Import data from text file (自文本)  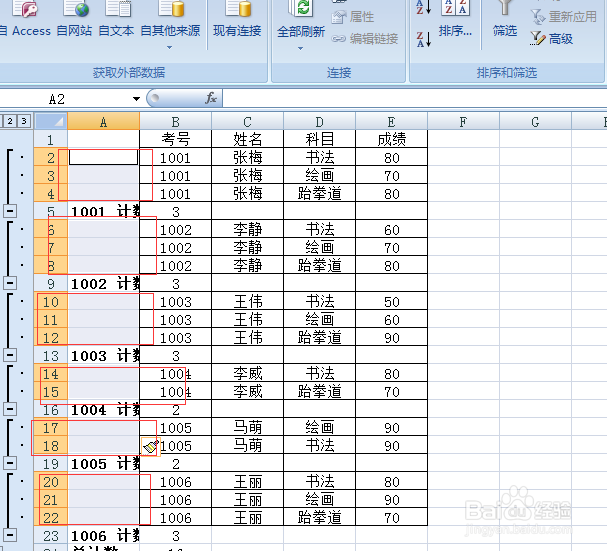[x=116, y=19]
